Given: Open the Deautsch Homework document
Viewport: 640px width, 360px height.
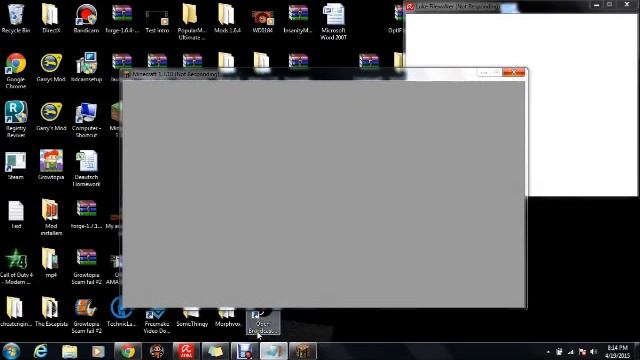Looking at the screenshot, I should pos(86,168).
